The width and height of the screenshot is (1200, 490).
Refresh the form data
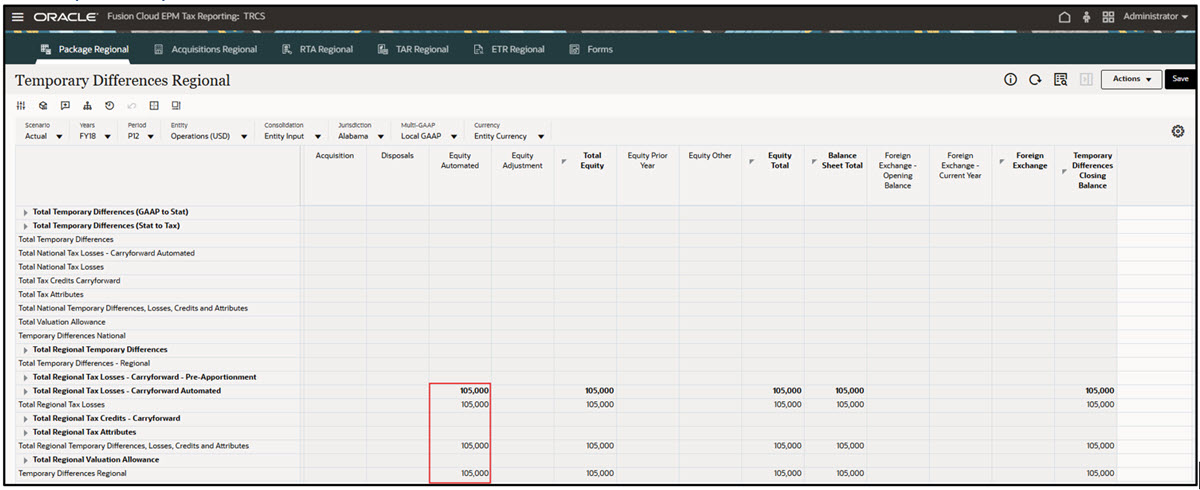tap(1035, 79)
